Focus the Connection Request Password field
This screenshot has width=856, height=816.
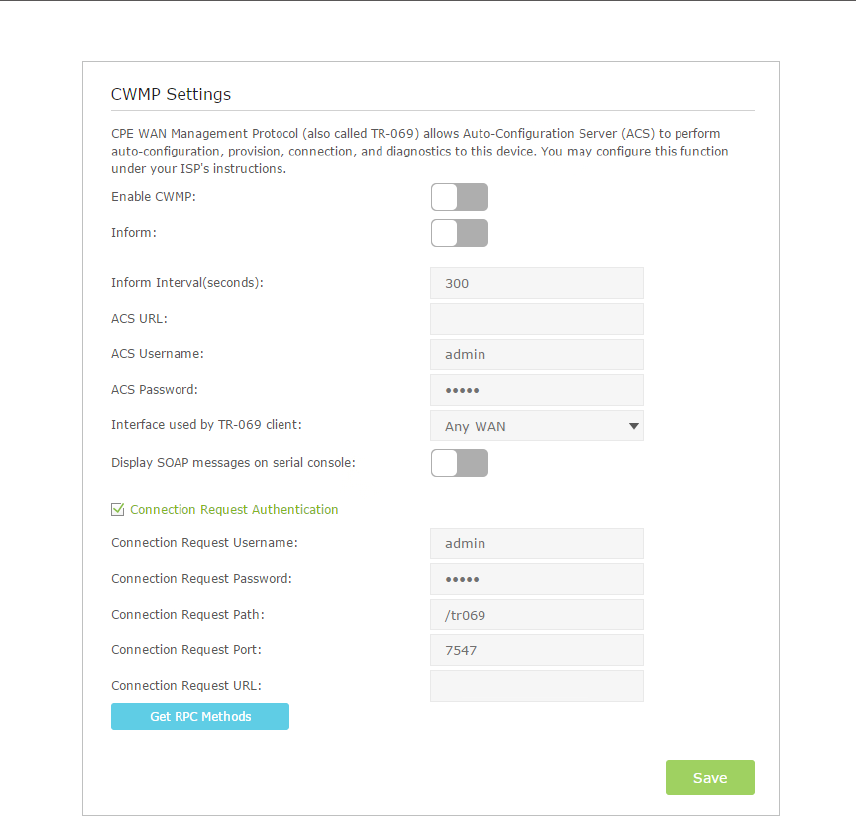coord(537,579)
